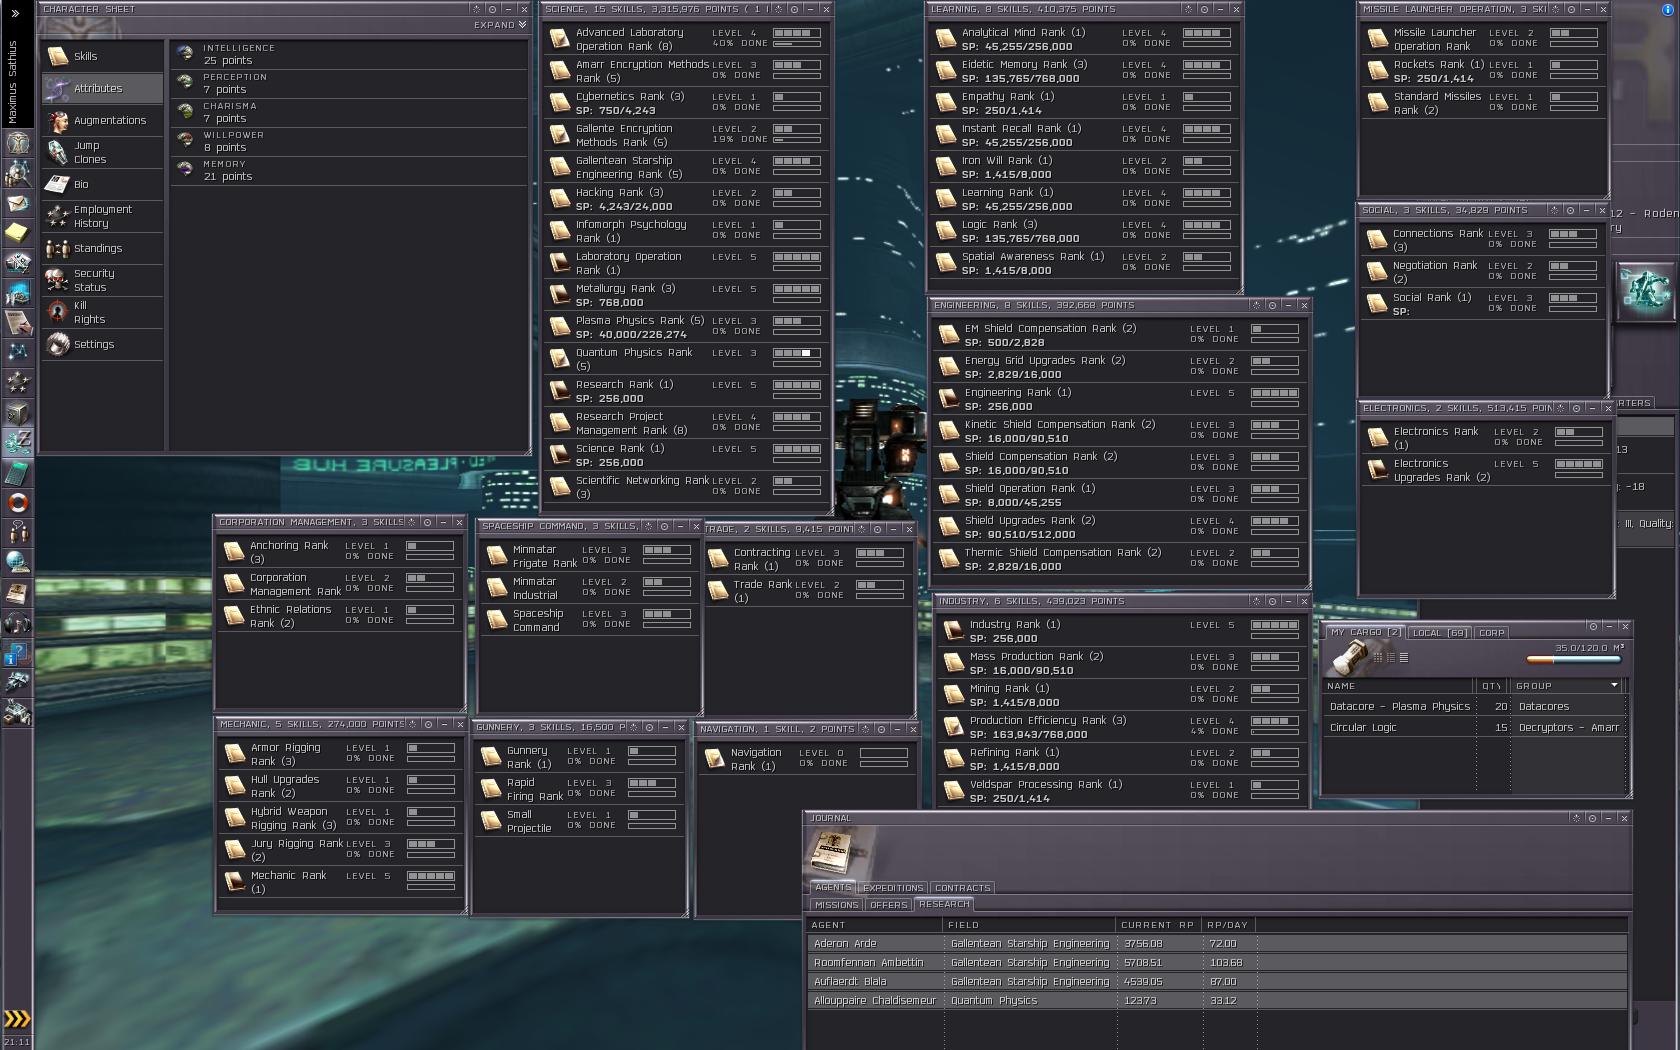This screenshot has height=1050, width=1680.
Task: Switch cargo view to list mode
Action: [1404, 658]
